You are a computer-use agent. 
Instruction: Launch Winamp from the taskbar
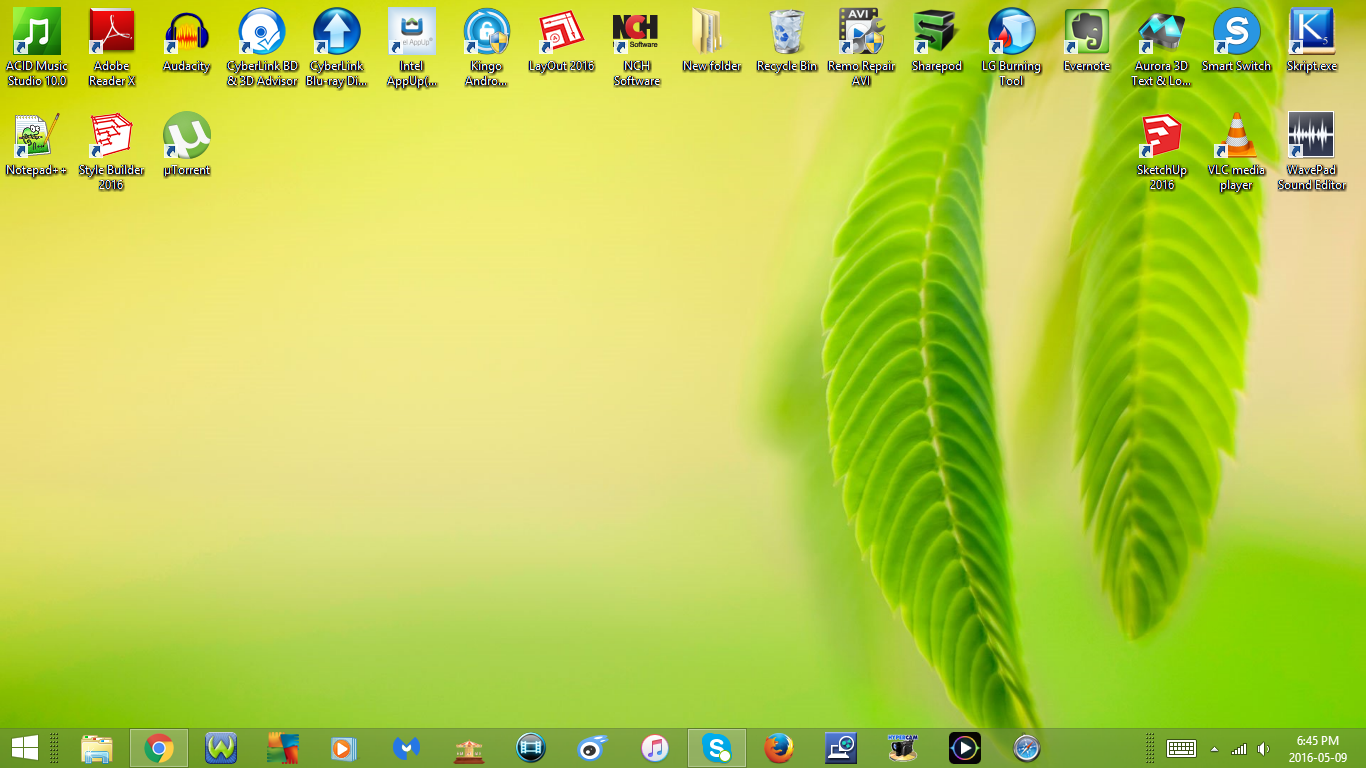(221, 748)
